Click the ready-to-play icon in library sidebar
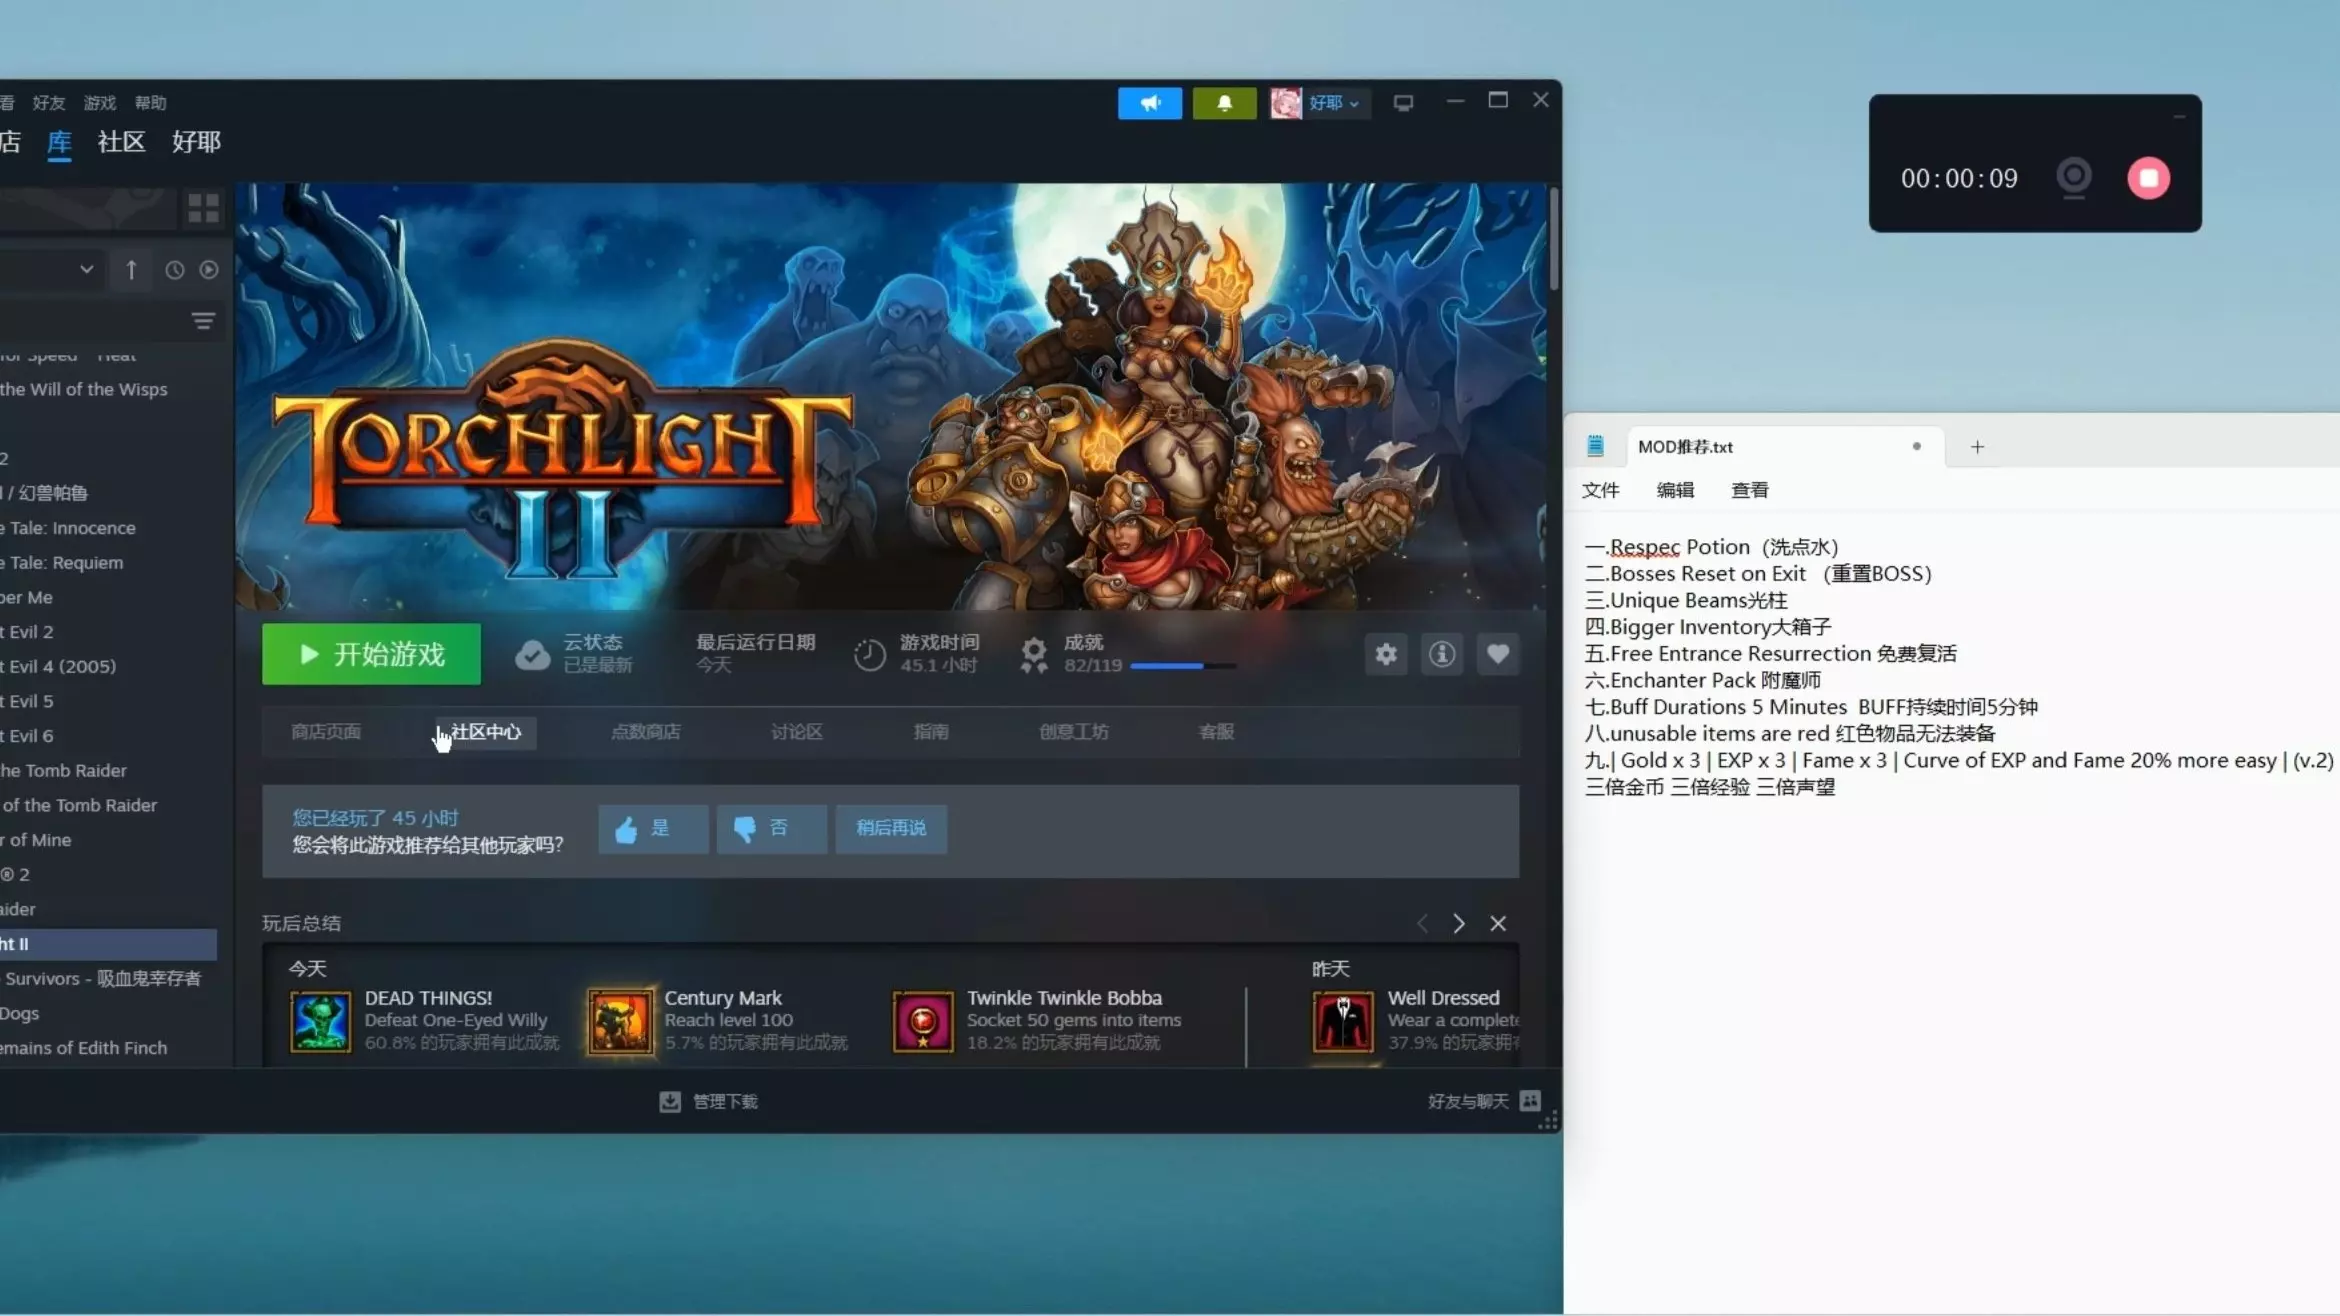This screenshot has width=2340, height=1316. pyautogui.click(x=209, y=270)
